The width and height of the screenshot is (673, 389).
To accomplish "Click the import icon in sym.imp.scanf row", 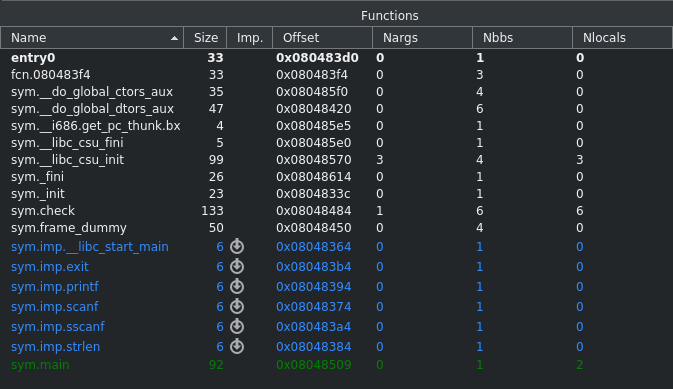I will pos(237,307).
